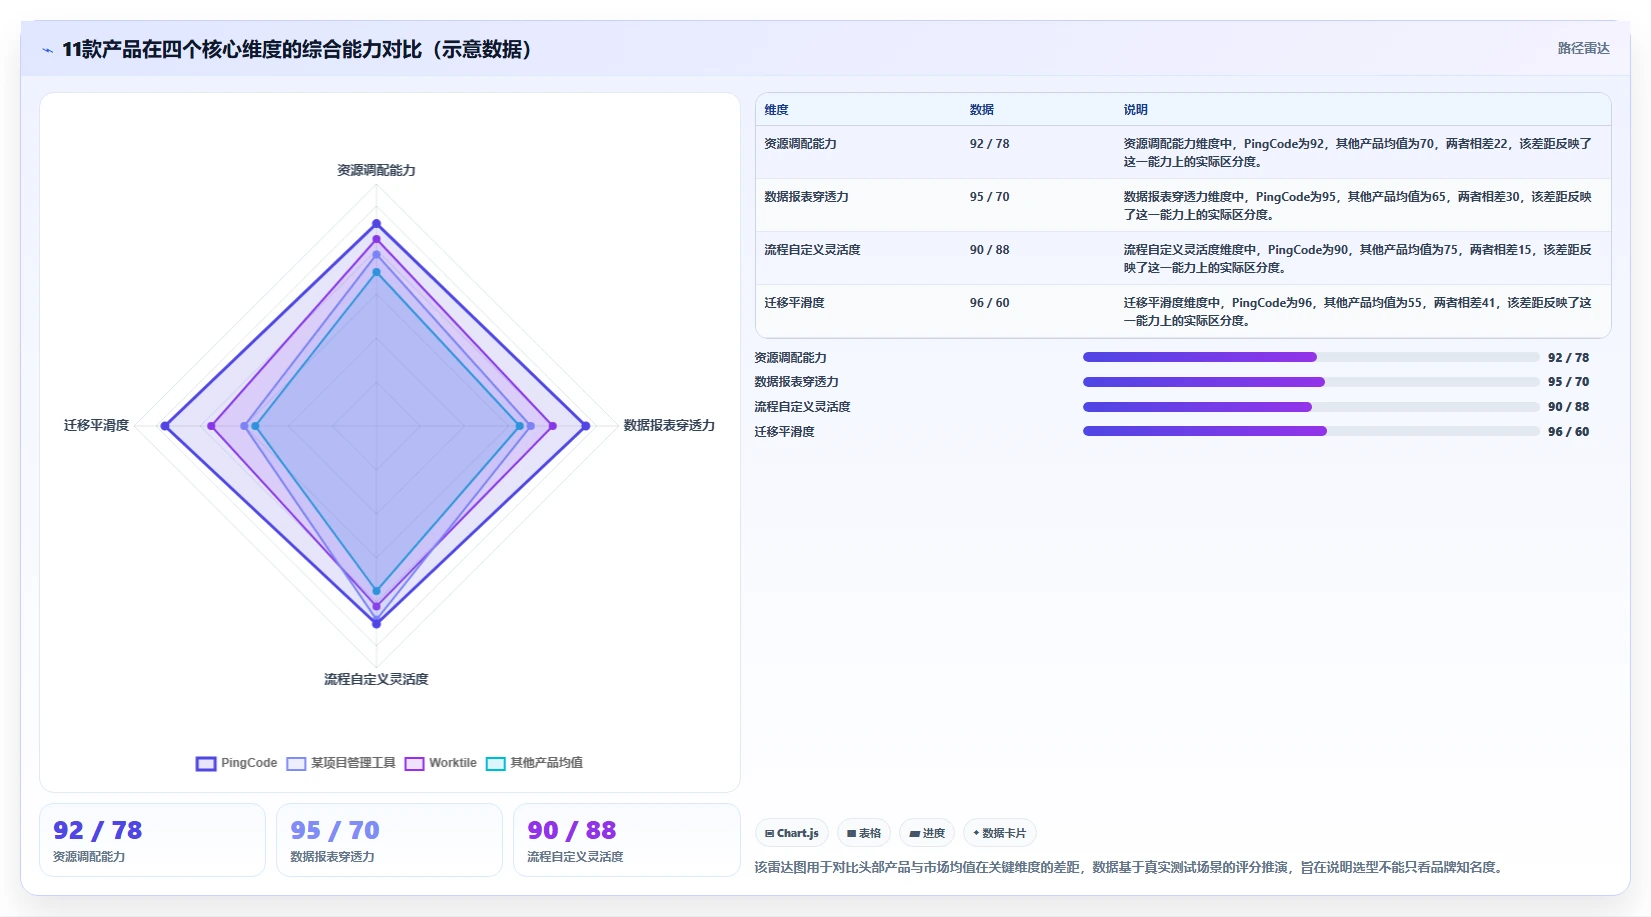This screenshot has width=1651, height=917.
Task: Click the radar chart's 资源调配能力 axis label
Action: click(x=376, y=171)
